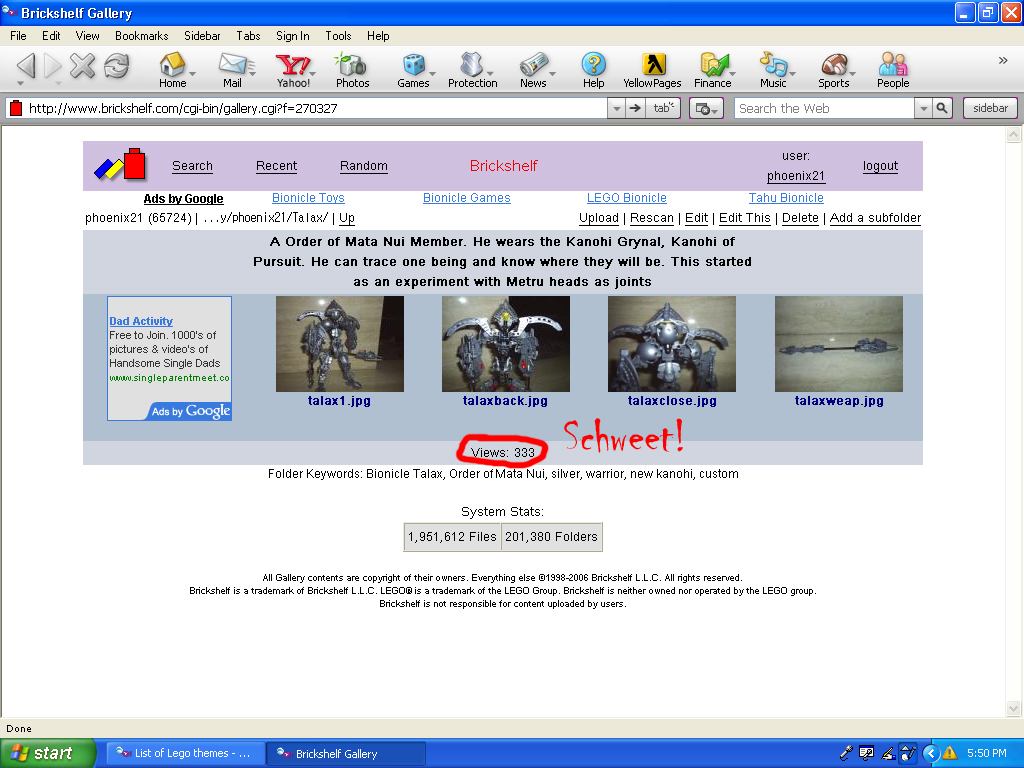Go back with the Back arrow

coord(26,65)
